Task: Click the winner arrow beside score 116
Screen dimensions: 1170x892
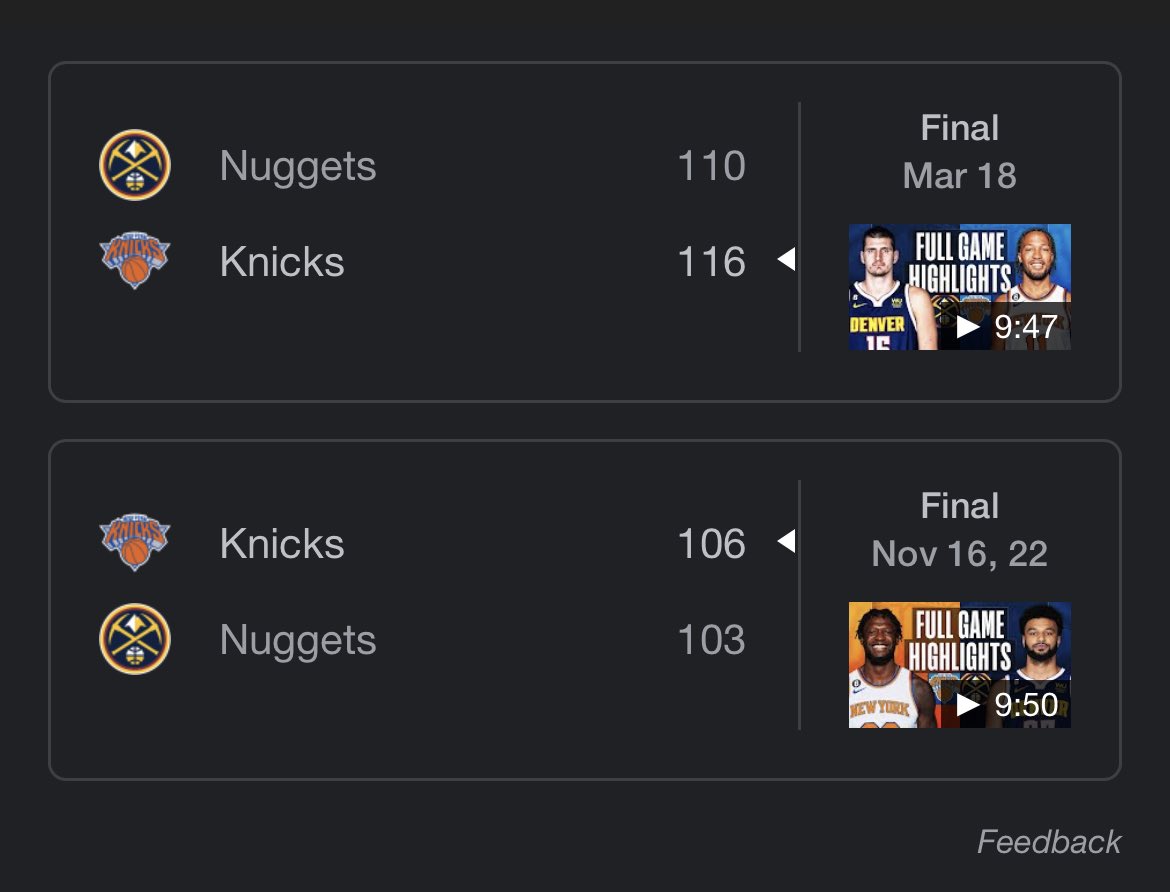Action: coord(786,262)
